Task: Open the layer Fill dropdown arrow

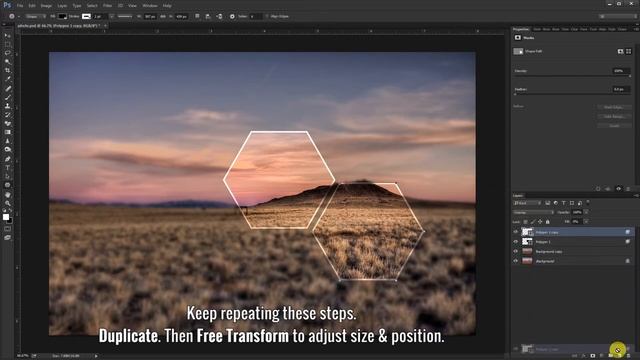Action: point(587,222)
